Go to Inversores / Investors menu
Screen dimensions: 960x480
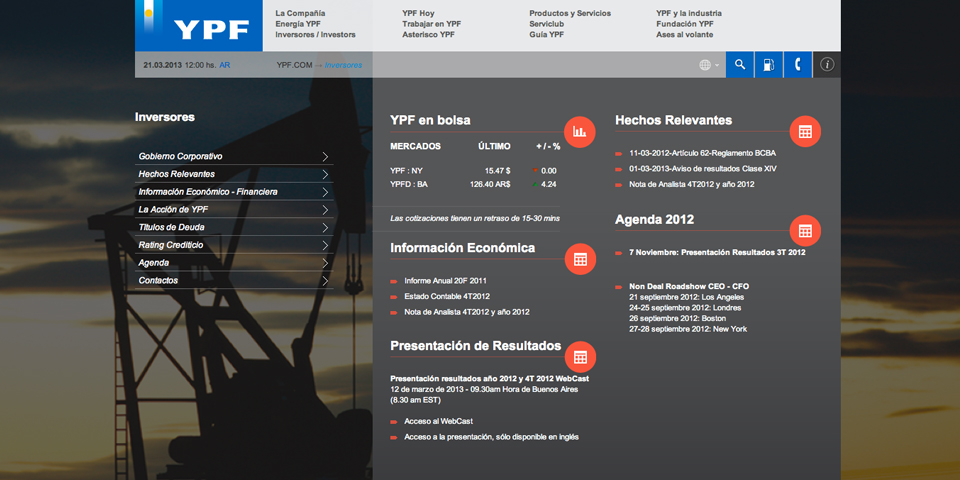pos(315,35)
